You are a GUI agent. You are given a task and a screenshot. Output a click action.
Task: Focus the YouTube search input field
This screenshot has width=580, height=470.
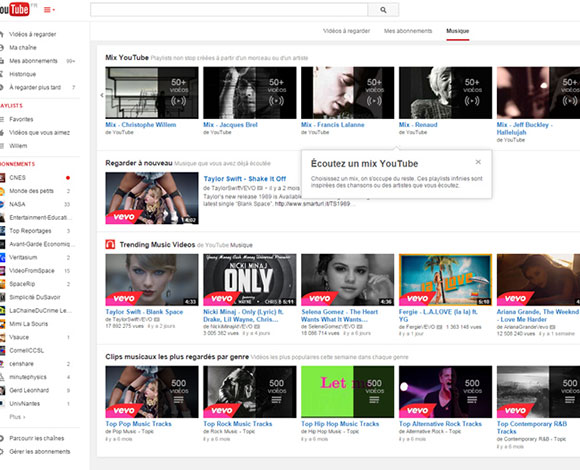229,10
